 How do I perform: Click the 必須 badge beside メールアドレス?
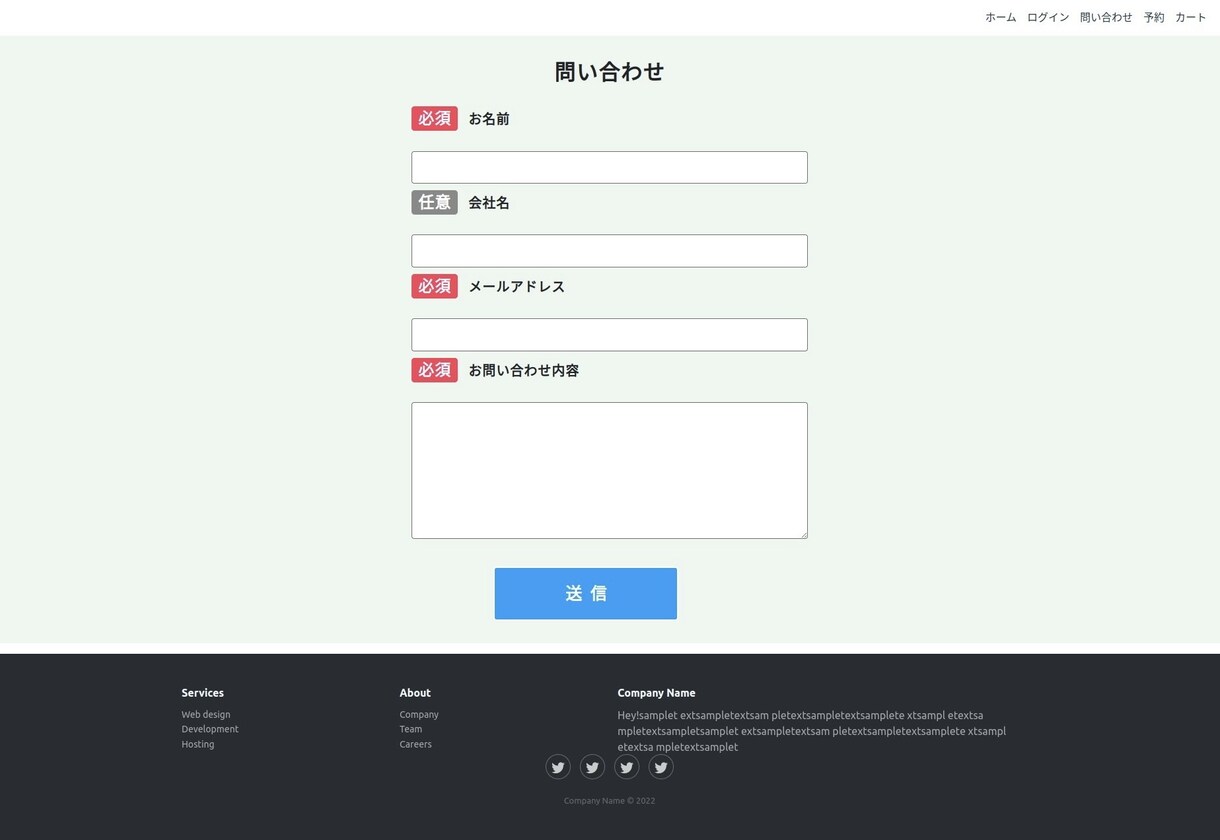[434, 286]
